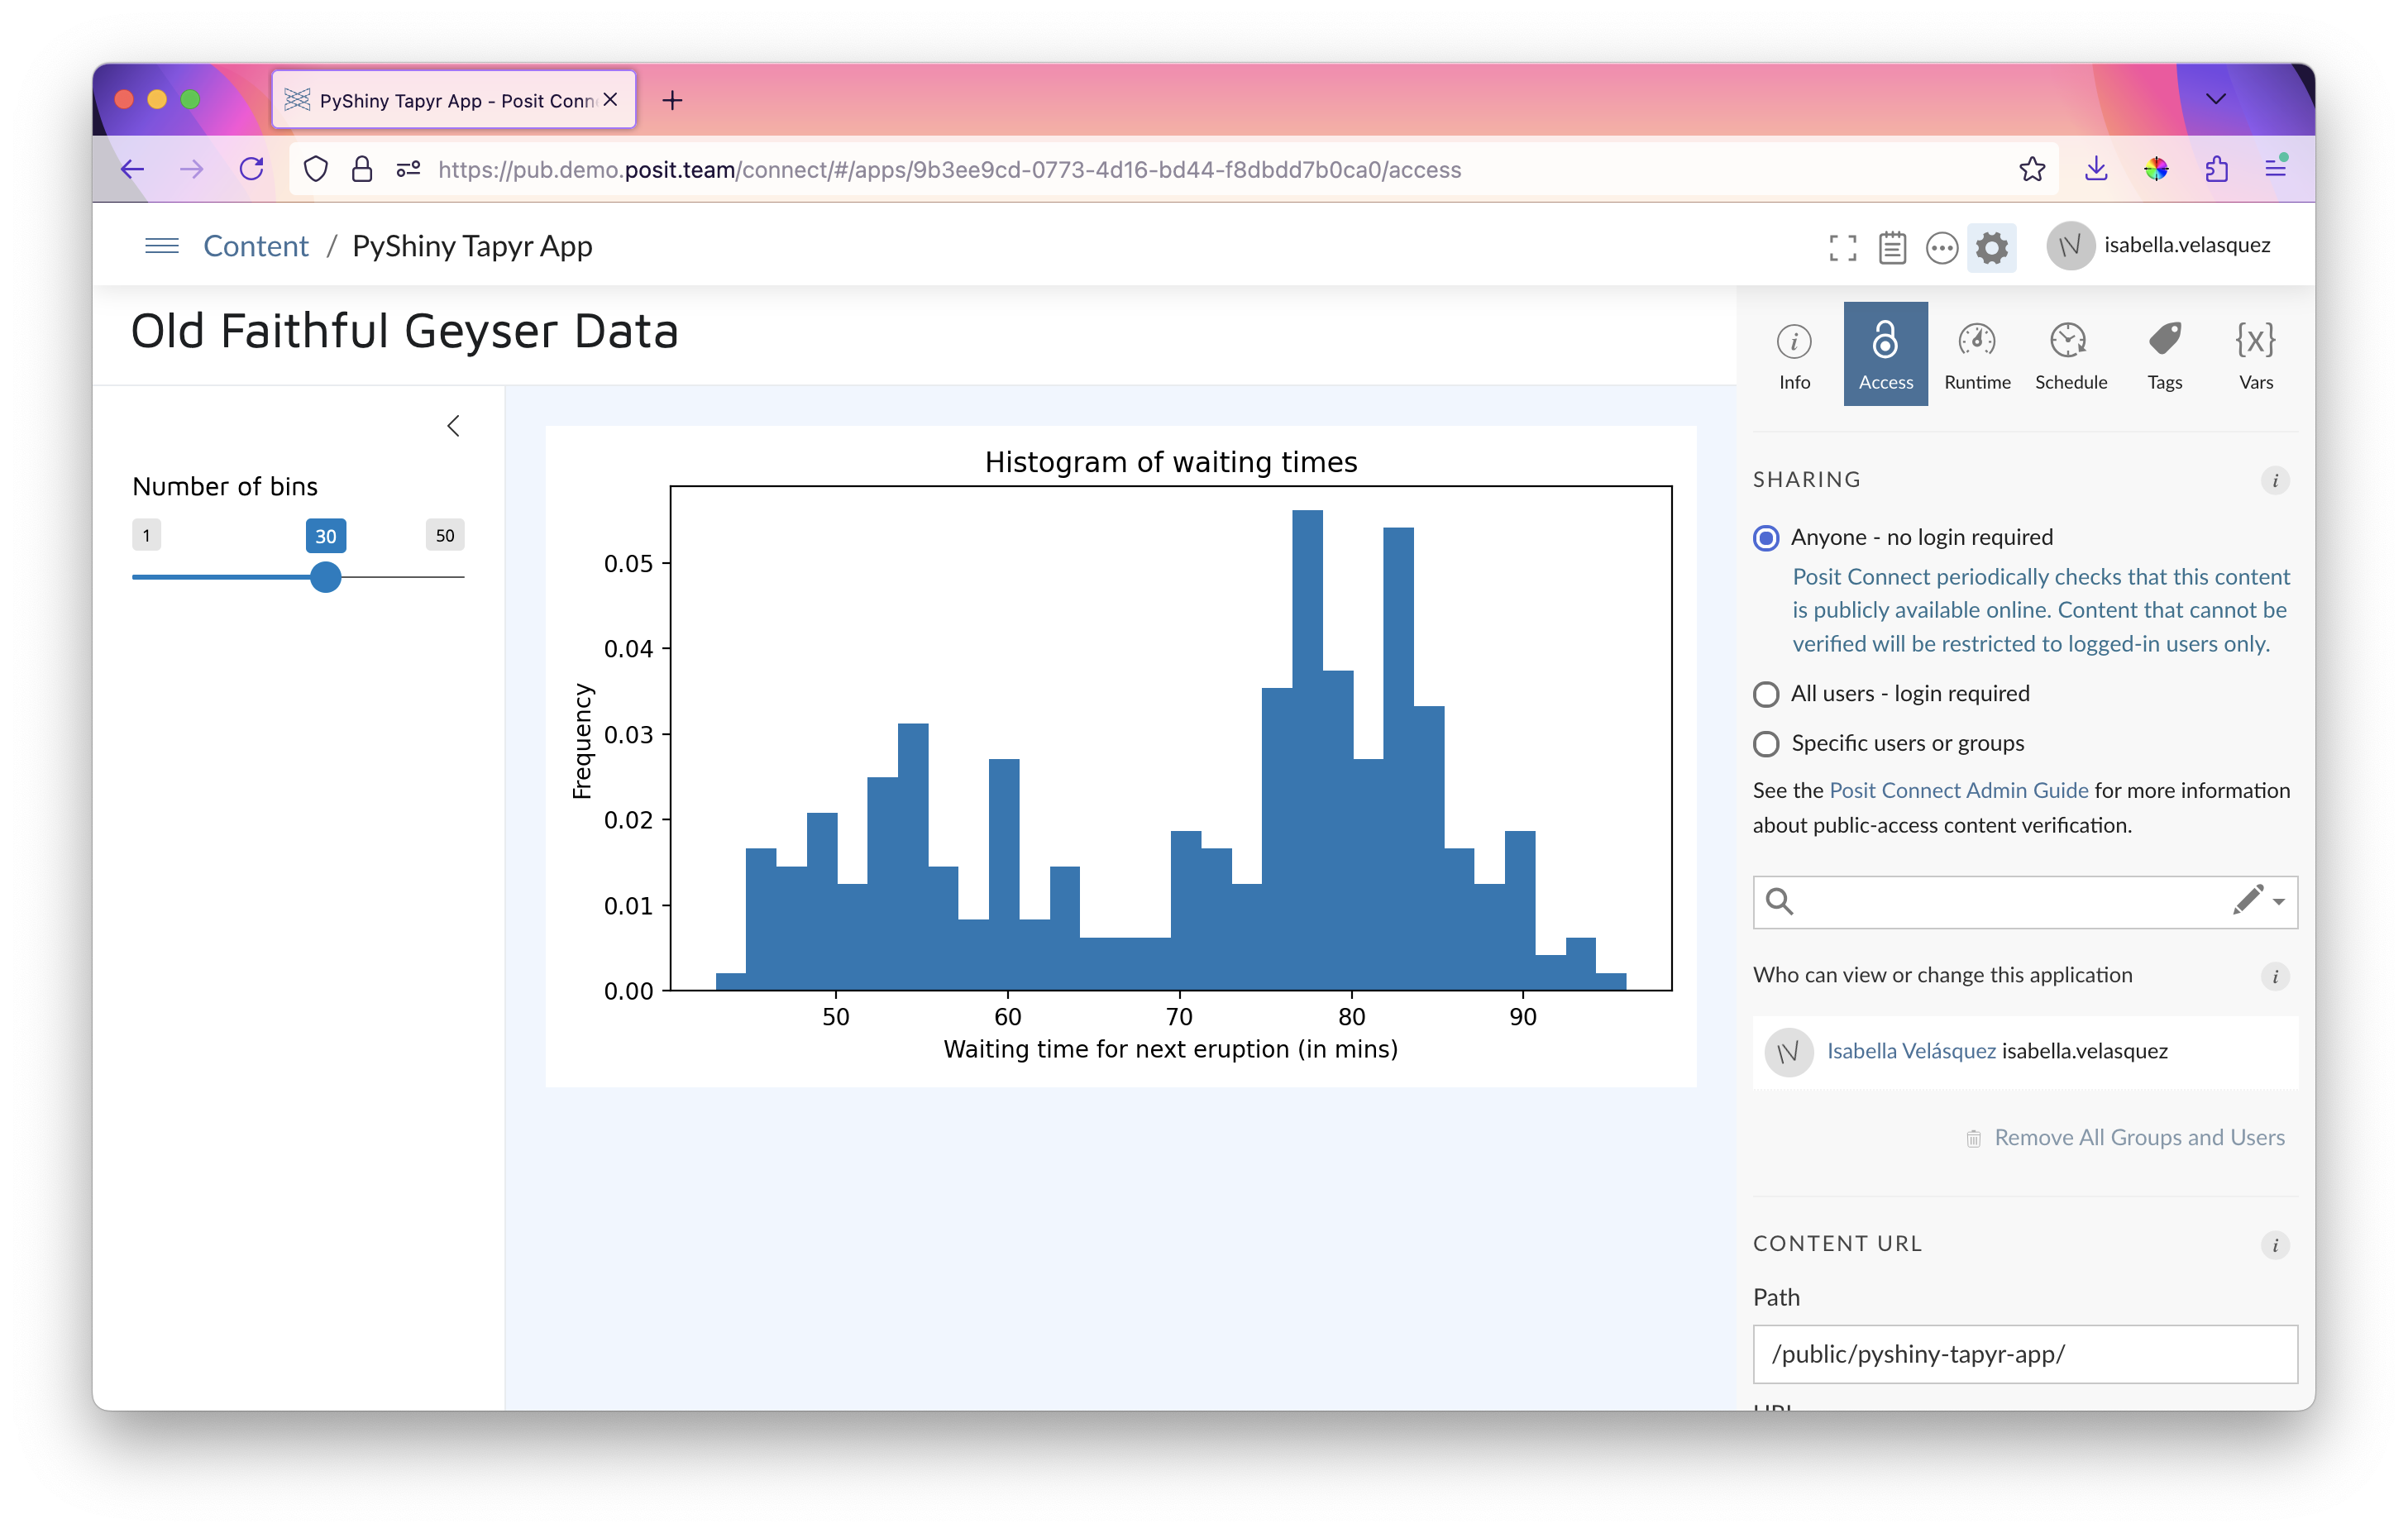Open the viewer/collaborator pencil dropdown

[2259, 901]
